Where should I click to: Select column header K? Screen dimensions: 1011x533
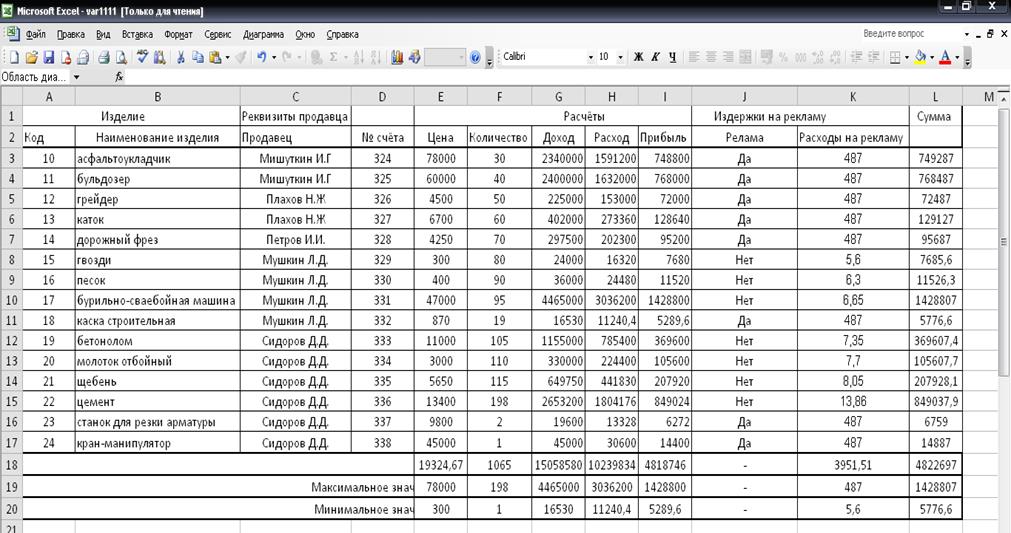click(x=853, y=97)
